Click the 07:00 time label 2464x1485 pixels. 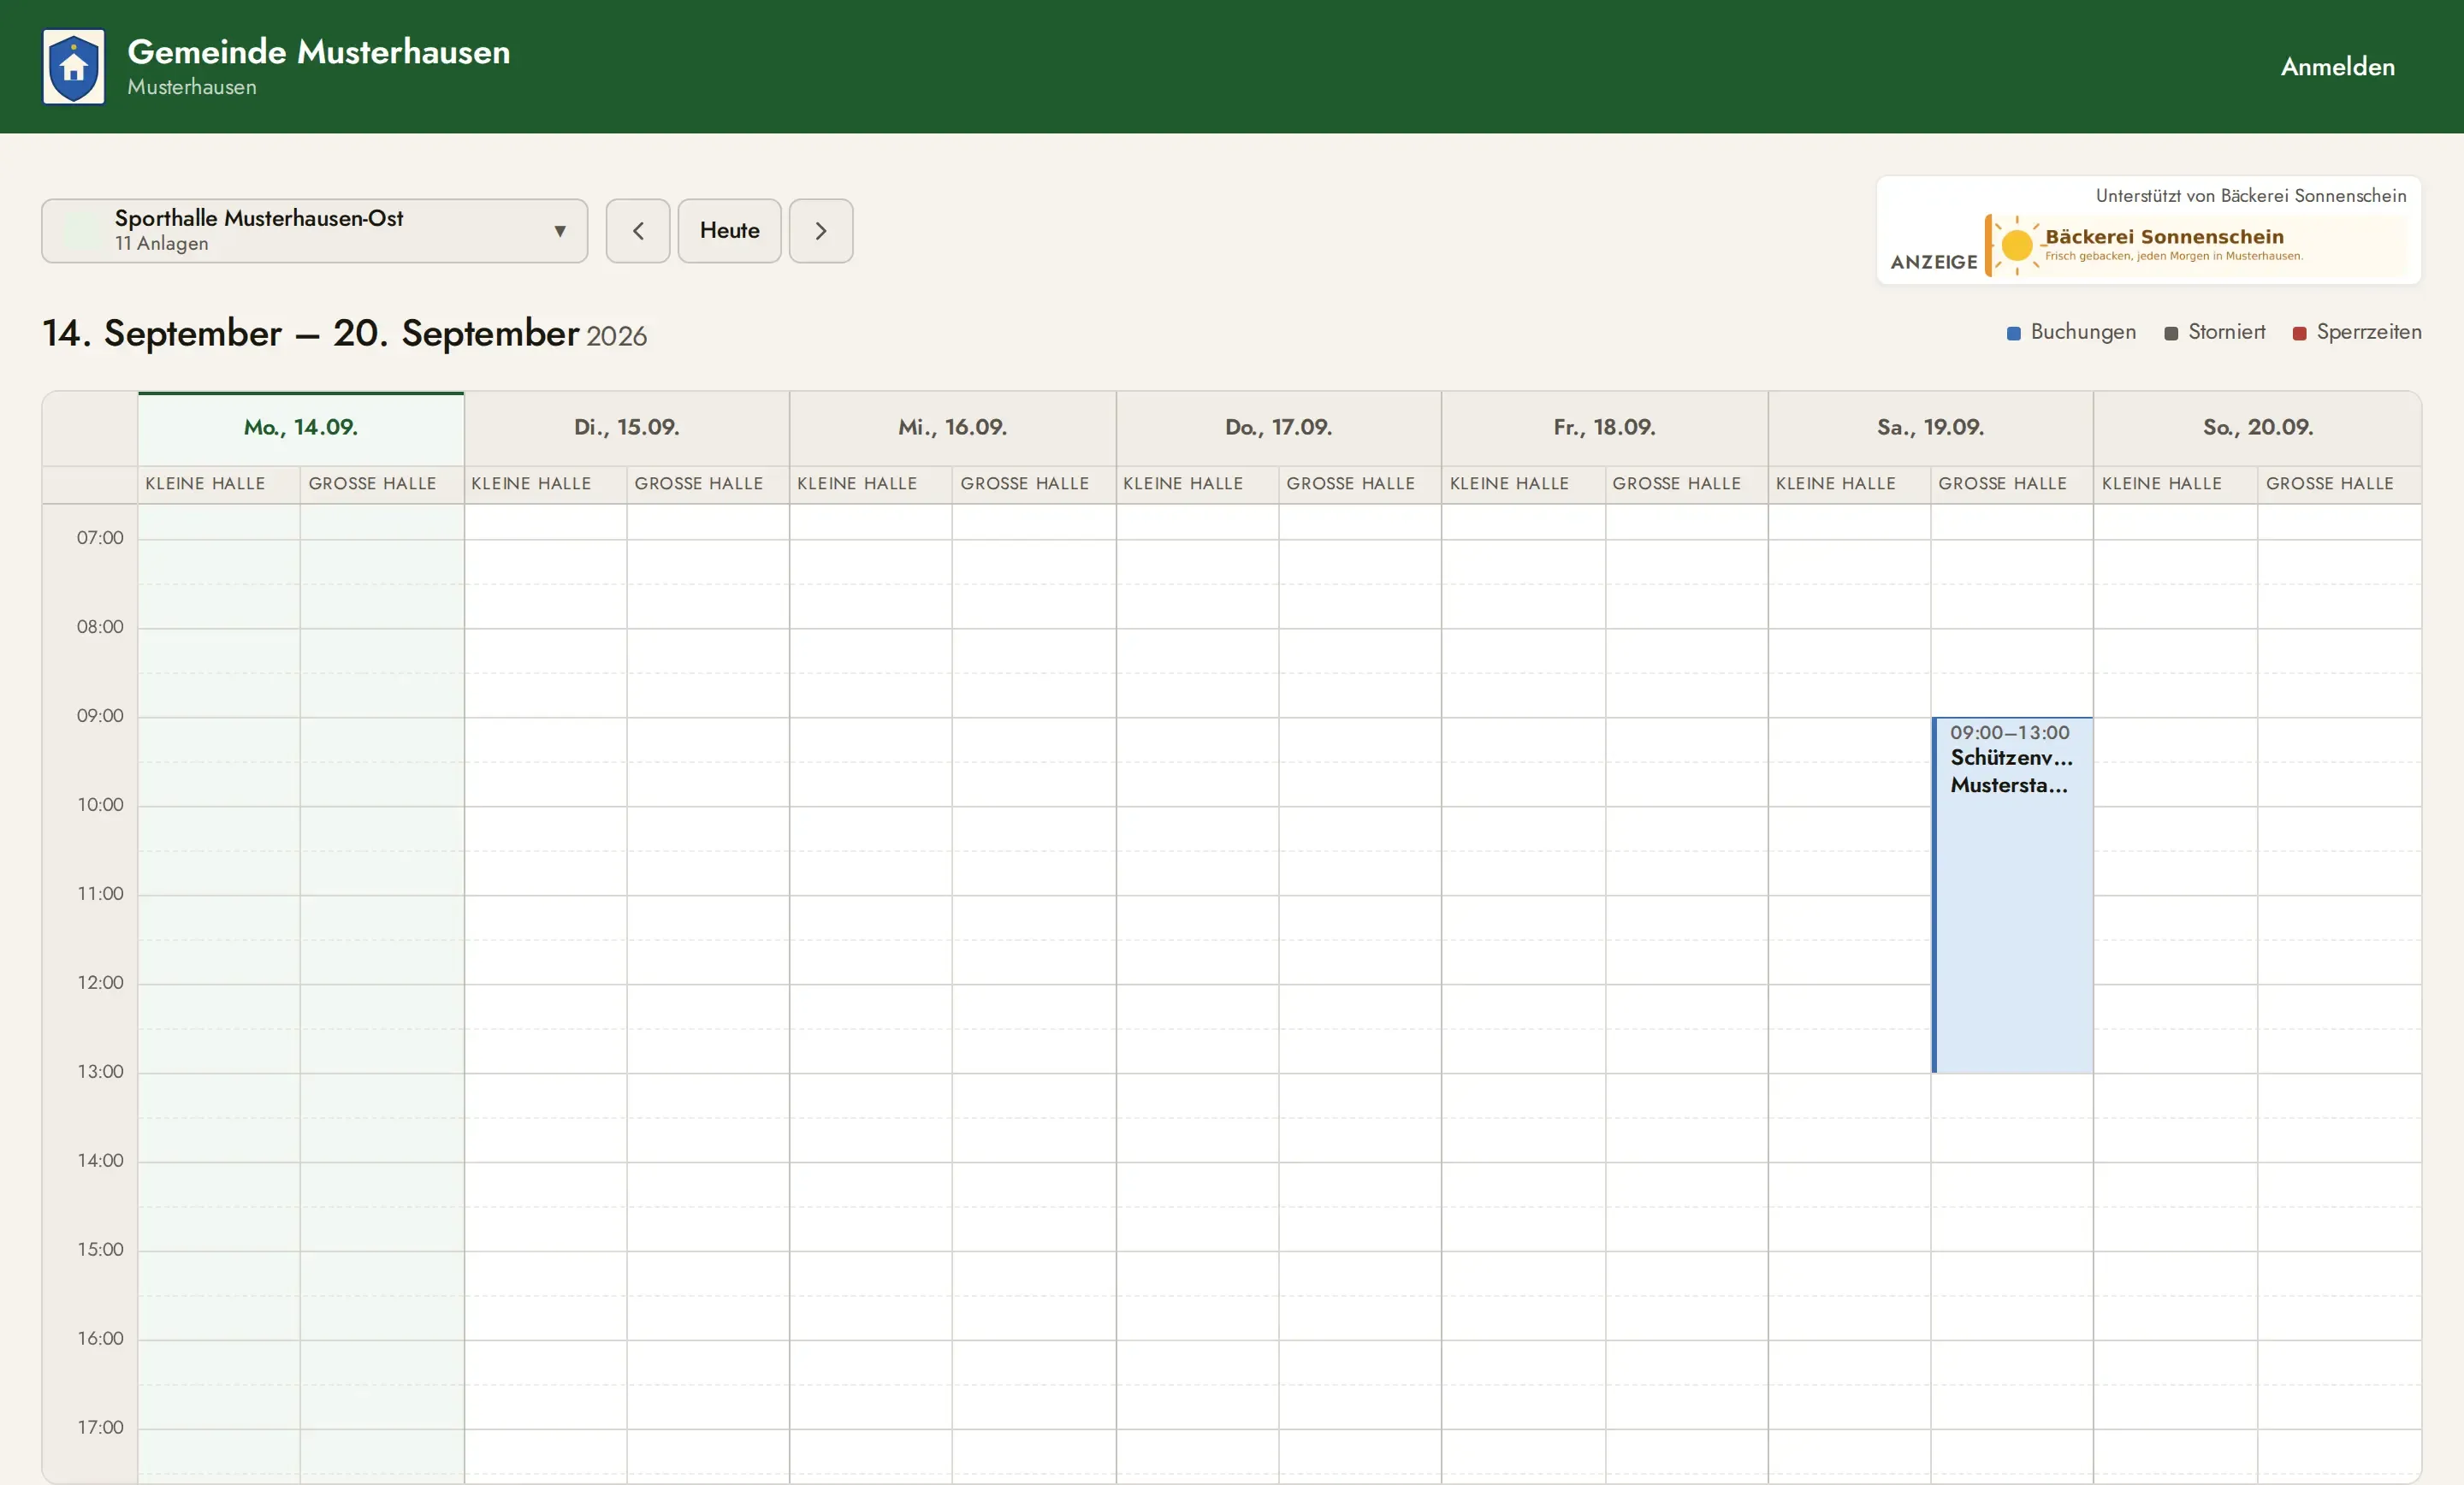(x=100, y=538)
